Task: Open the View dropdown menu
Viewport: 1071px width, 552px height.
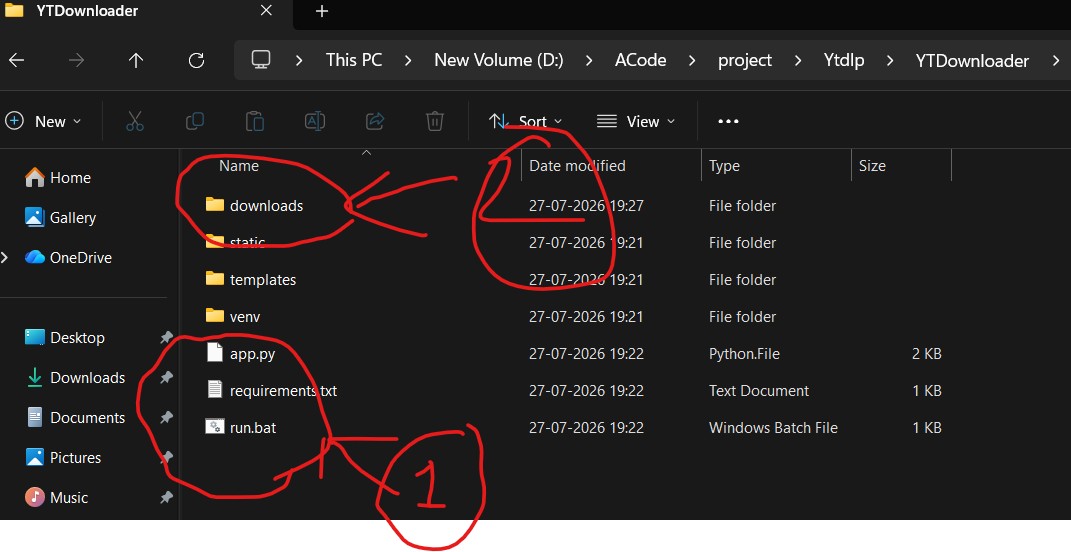Action: [636, 122]
